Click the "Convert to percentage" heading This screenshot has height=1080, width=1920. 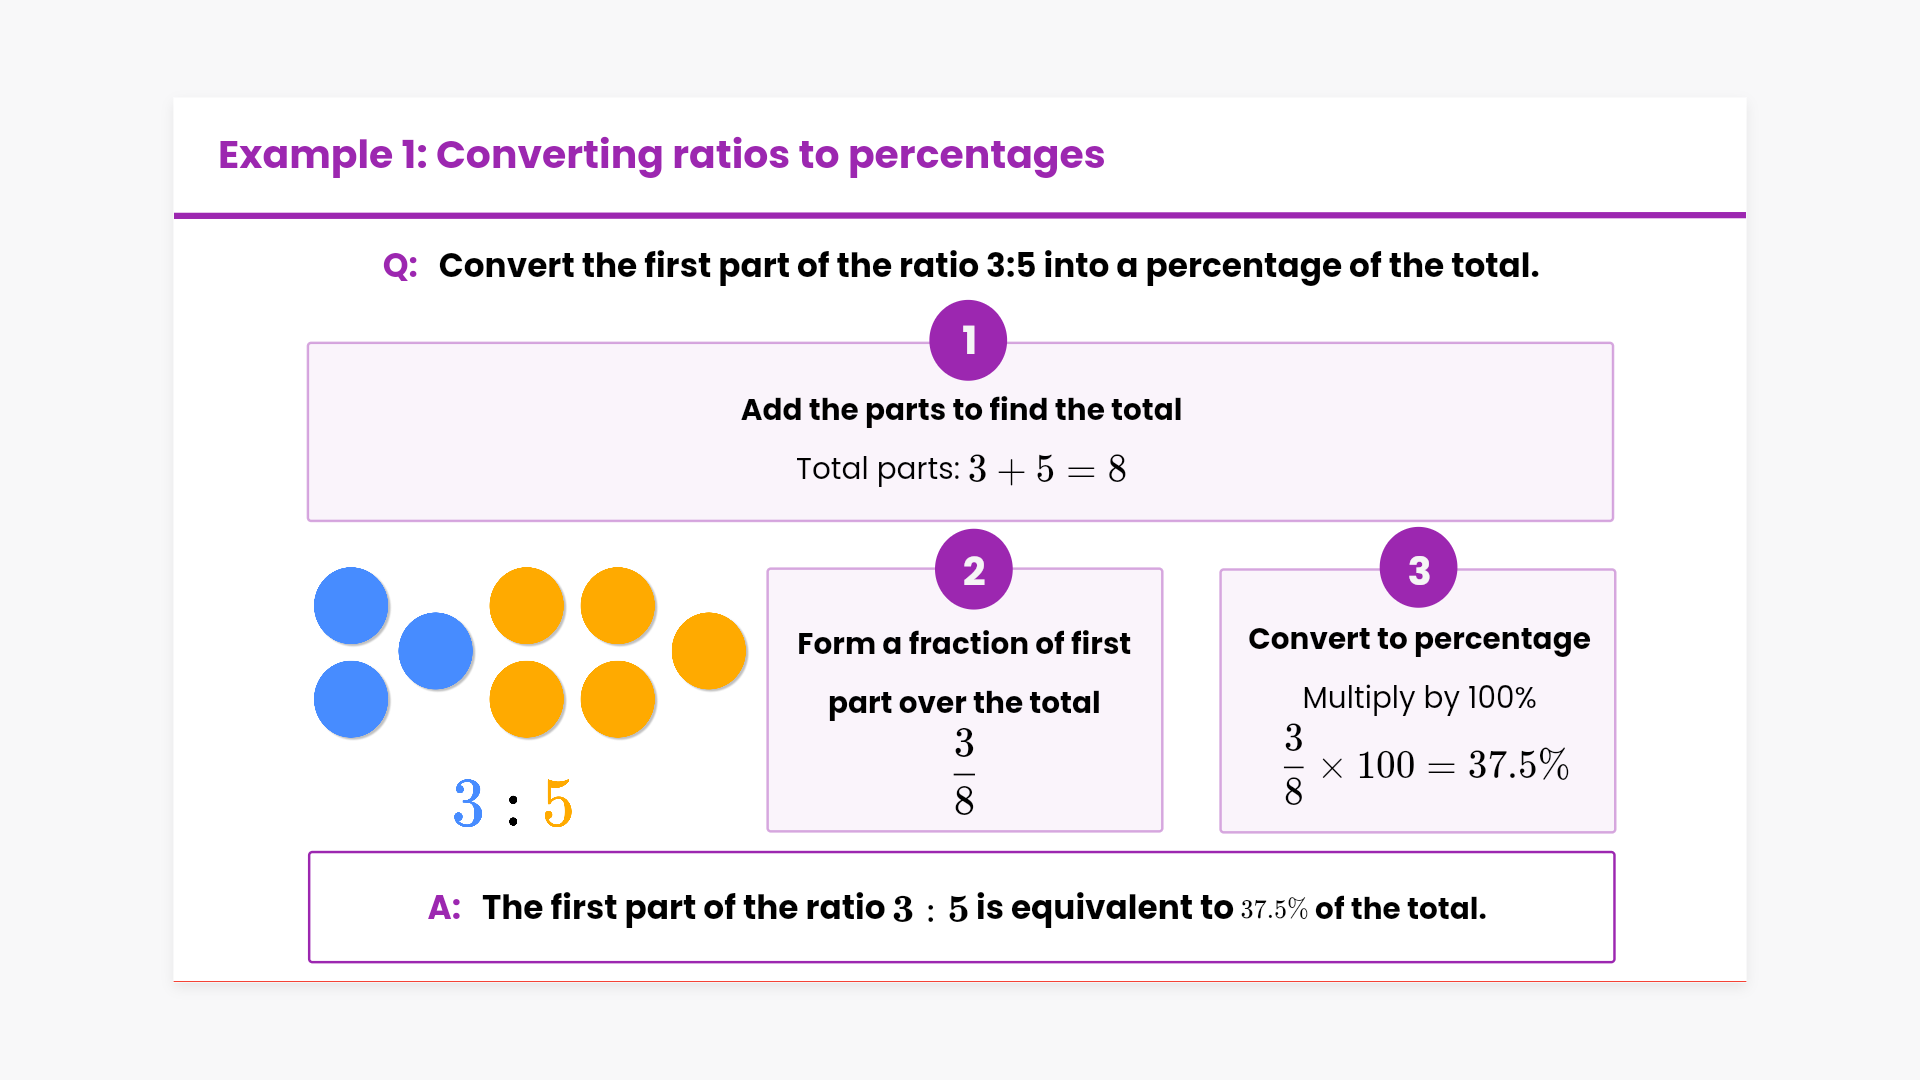click(x=1418, y=639)
